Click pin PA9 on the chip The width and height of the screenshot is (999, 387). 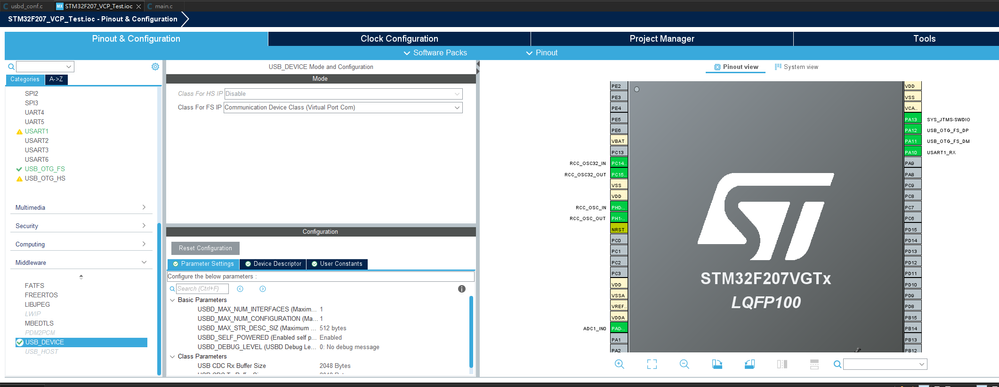tap(912, 163)
